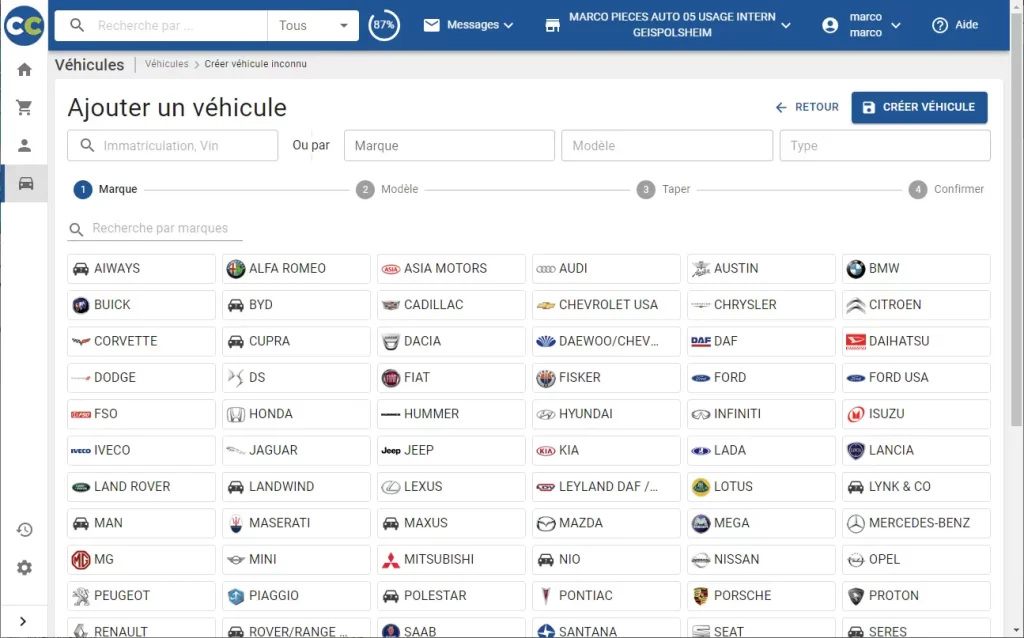Open the customers person icon in sidebar
This screenshot has height=638, width=1024.
click(24, 145)
